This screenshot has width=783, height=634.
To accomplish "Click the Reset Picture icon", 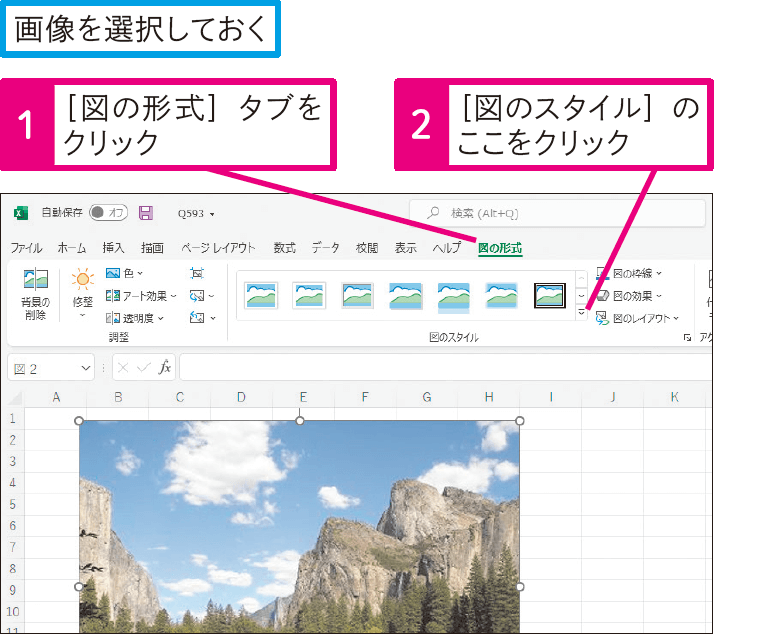I will [202, 318].
